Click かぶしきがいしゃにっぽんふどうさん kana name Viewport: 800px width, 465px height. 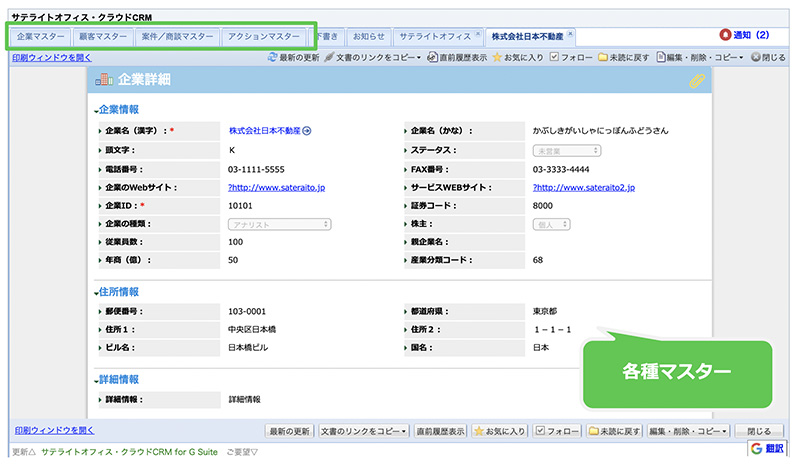click(601, 131)
